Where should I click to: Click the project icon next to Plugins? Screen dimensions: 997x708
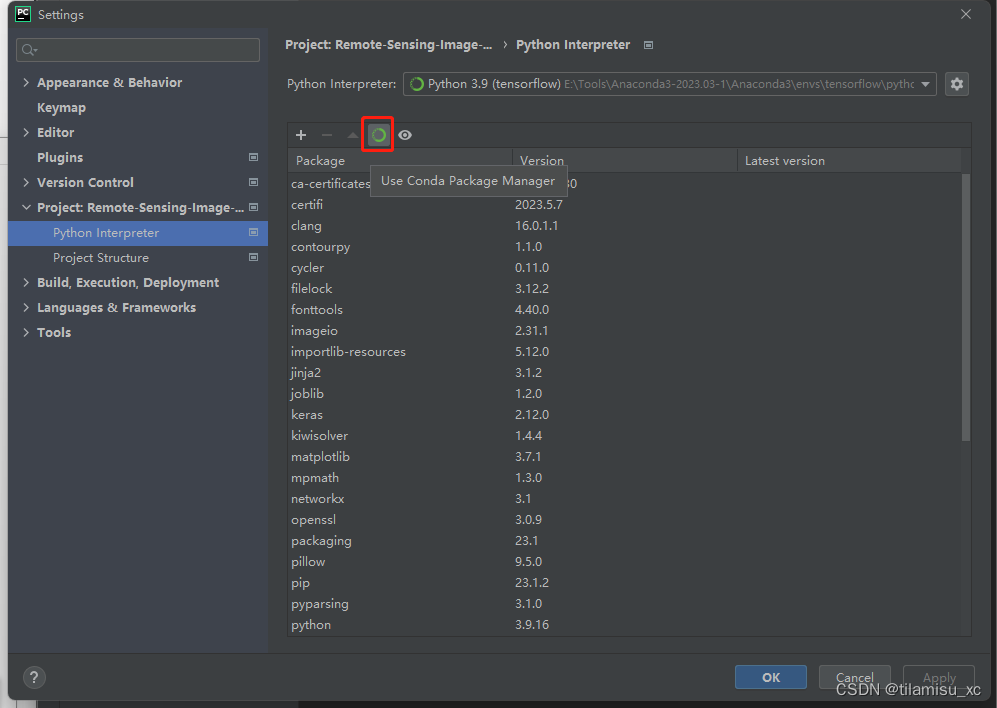[x=254, y=157]
